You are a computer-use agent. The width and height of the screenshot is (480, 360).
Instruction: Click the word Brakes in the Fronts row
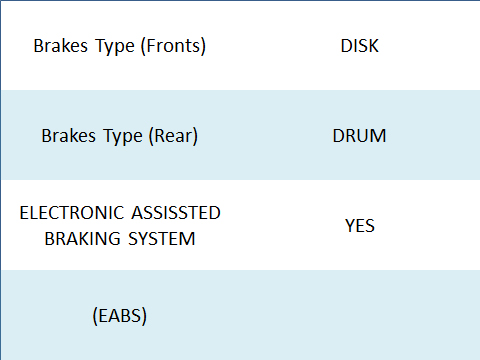(x=61, y=46)
